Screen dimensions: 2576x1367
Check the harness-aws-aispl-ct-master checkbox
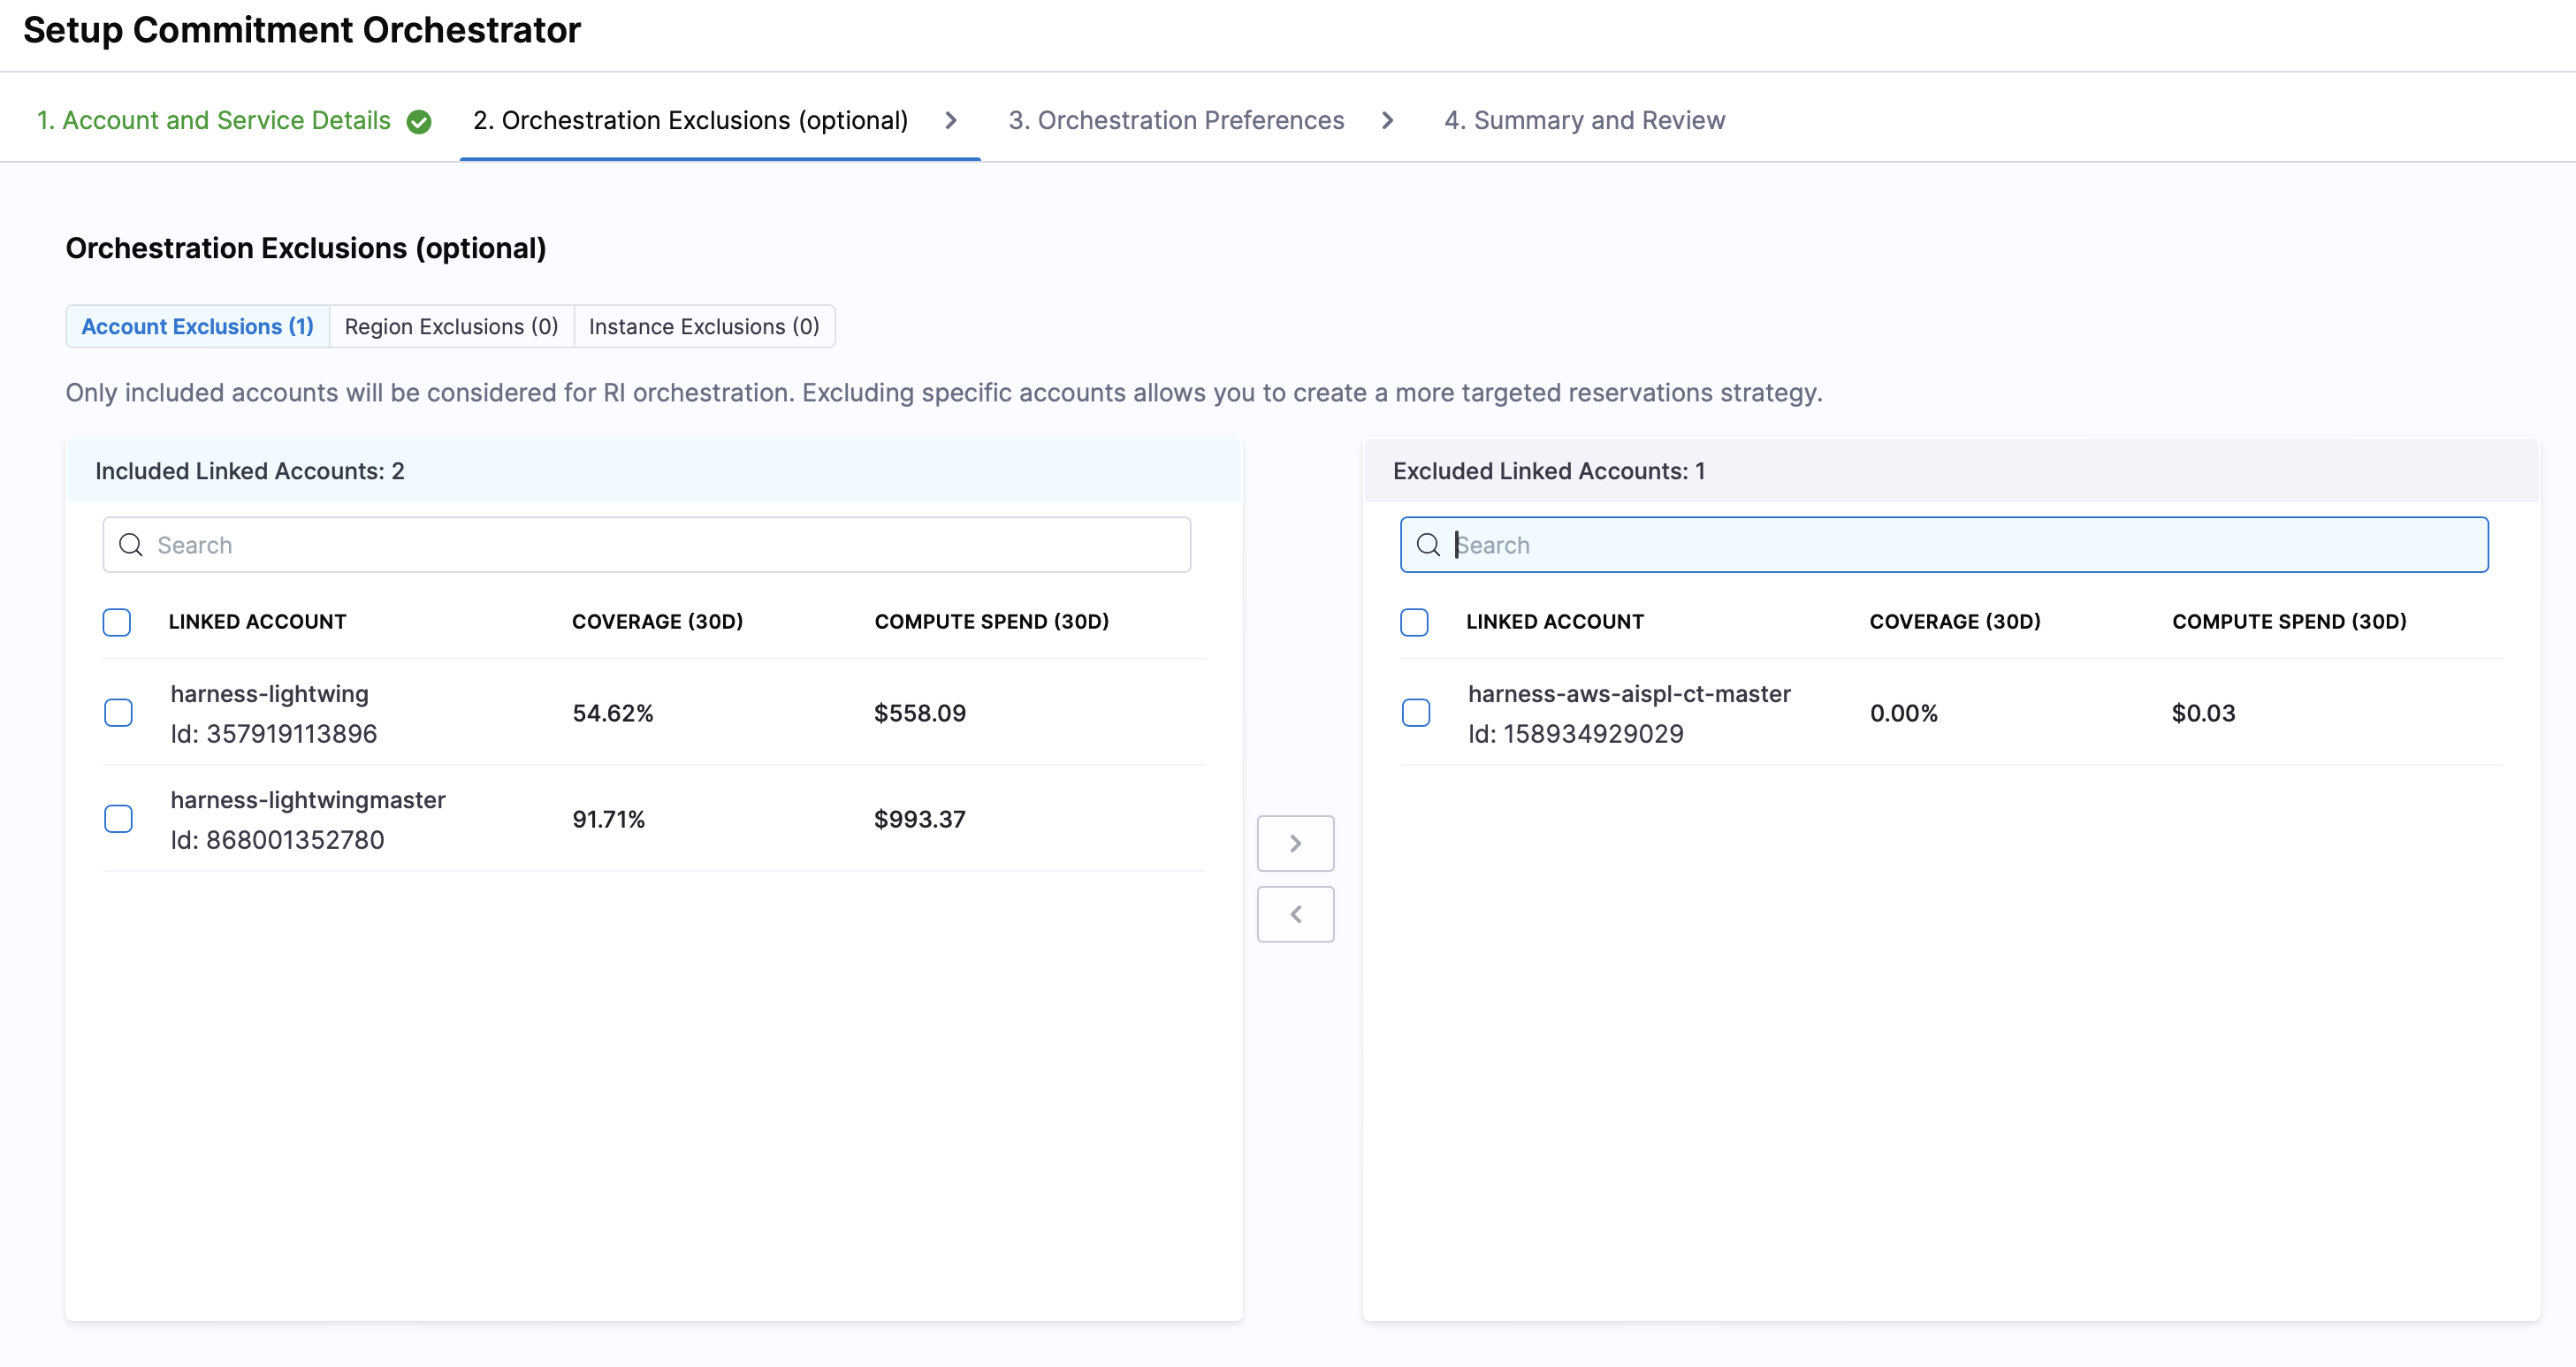[x=1415, y=713]
